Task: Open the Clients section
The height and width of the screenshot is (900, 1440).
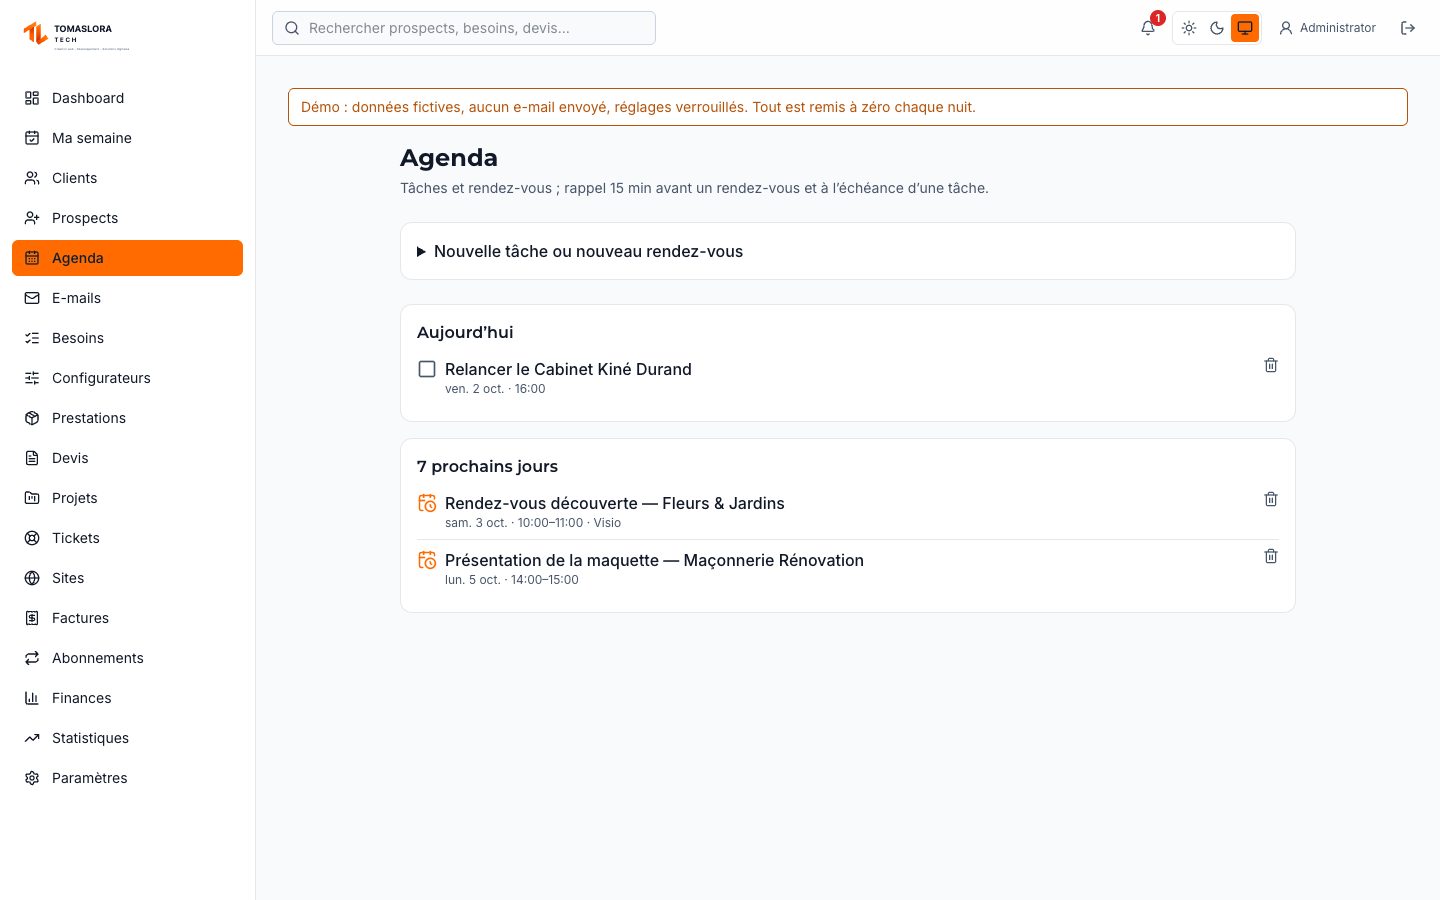Action: coord(127,178)
